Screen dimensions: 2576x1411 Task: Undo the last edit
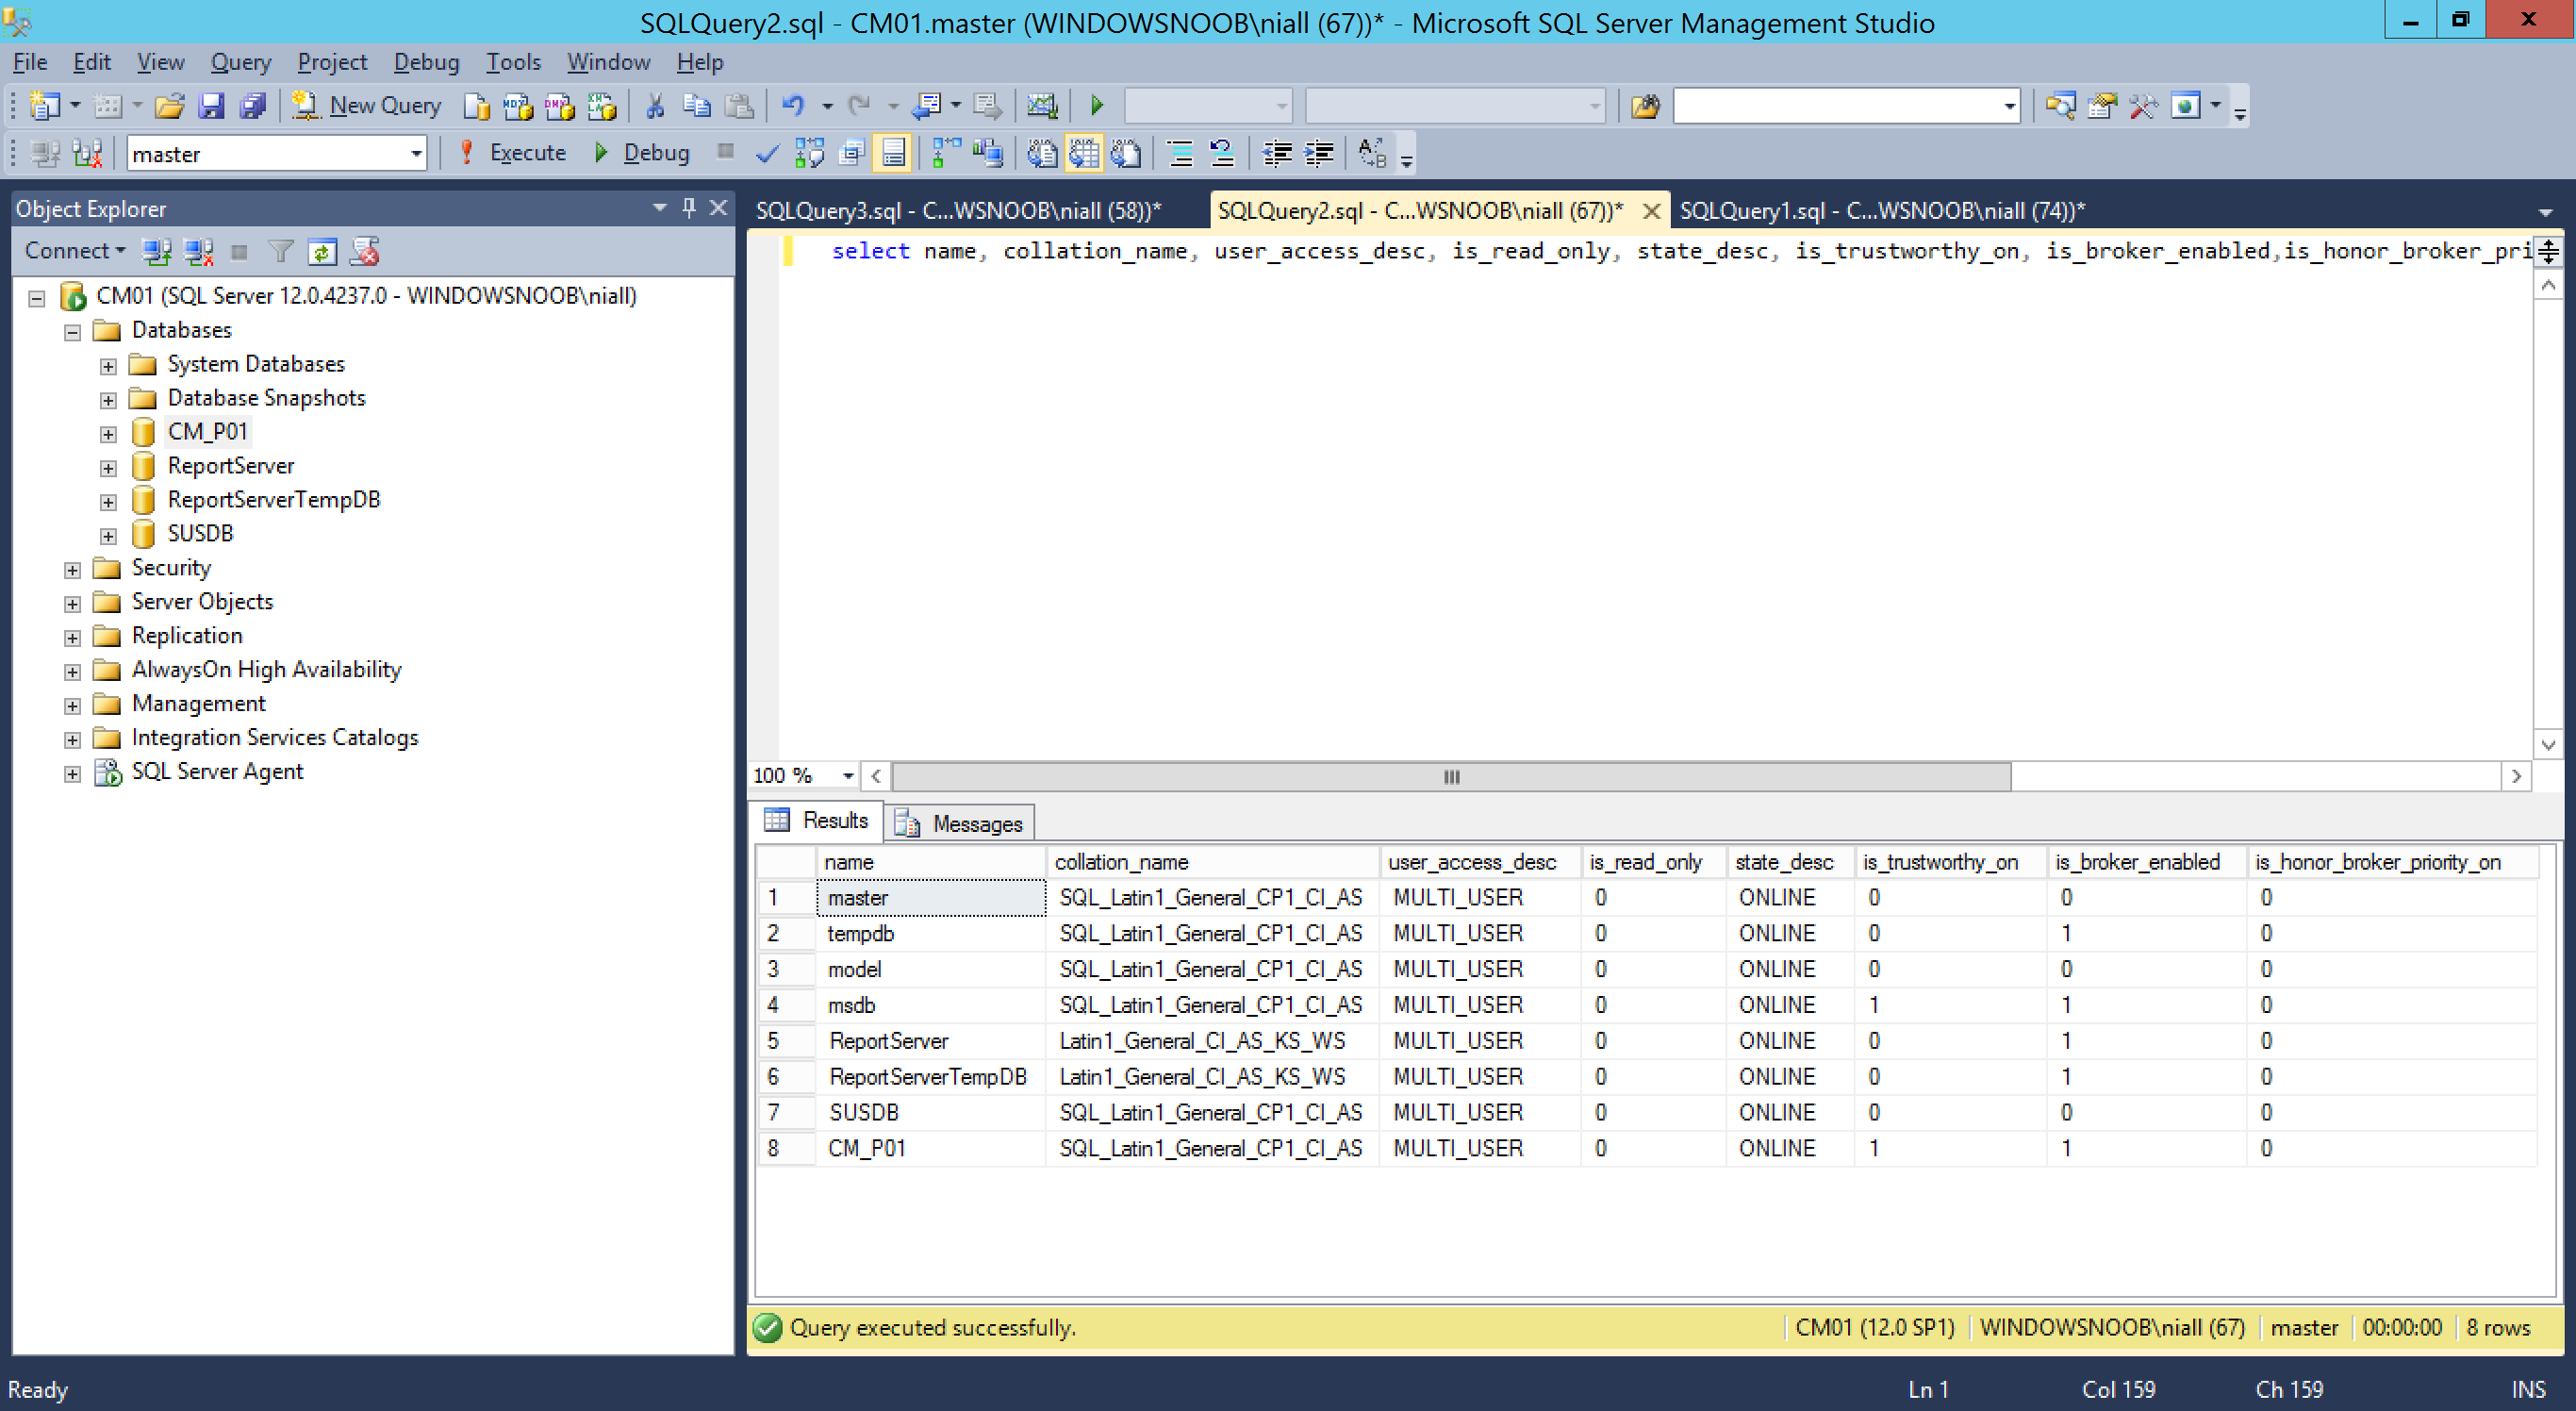coord(793,105)
